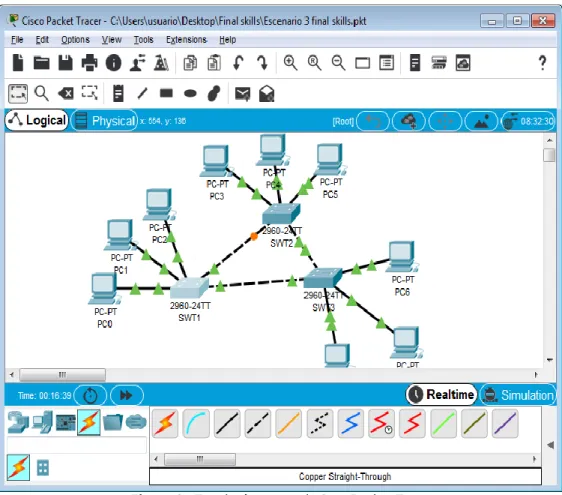The width and height of the screenshot is (562, 495).
Task: Click the cable list horizontal scrollbar thumb
Action: (200, 459)
